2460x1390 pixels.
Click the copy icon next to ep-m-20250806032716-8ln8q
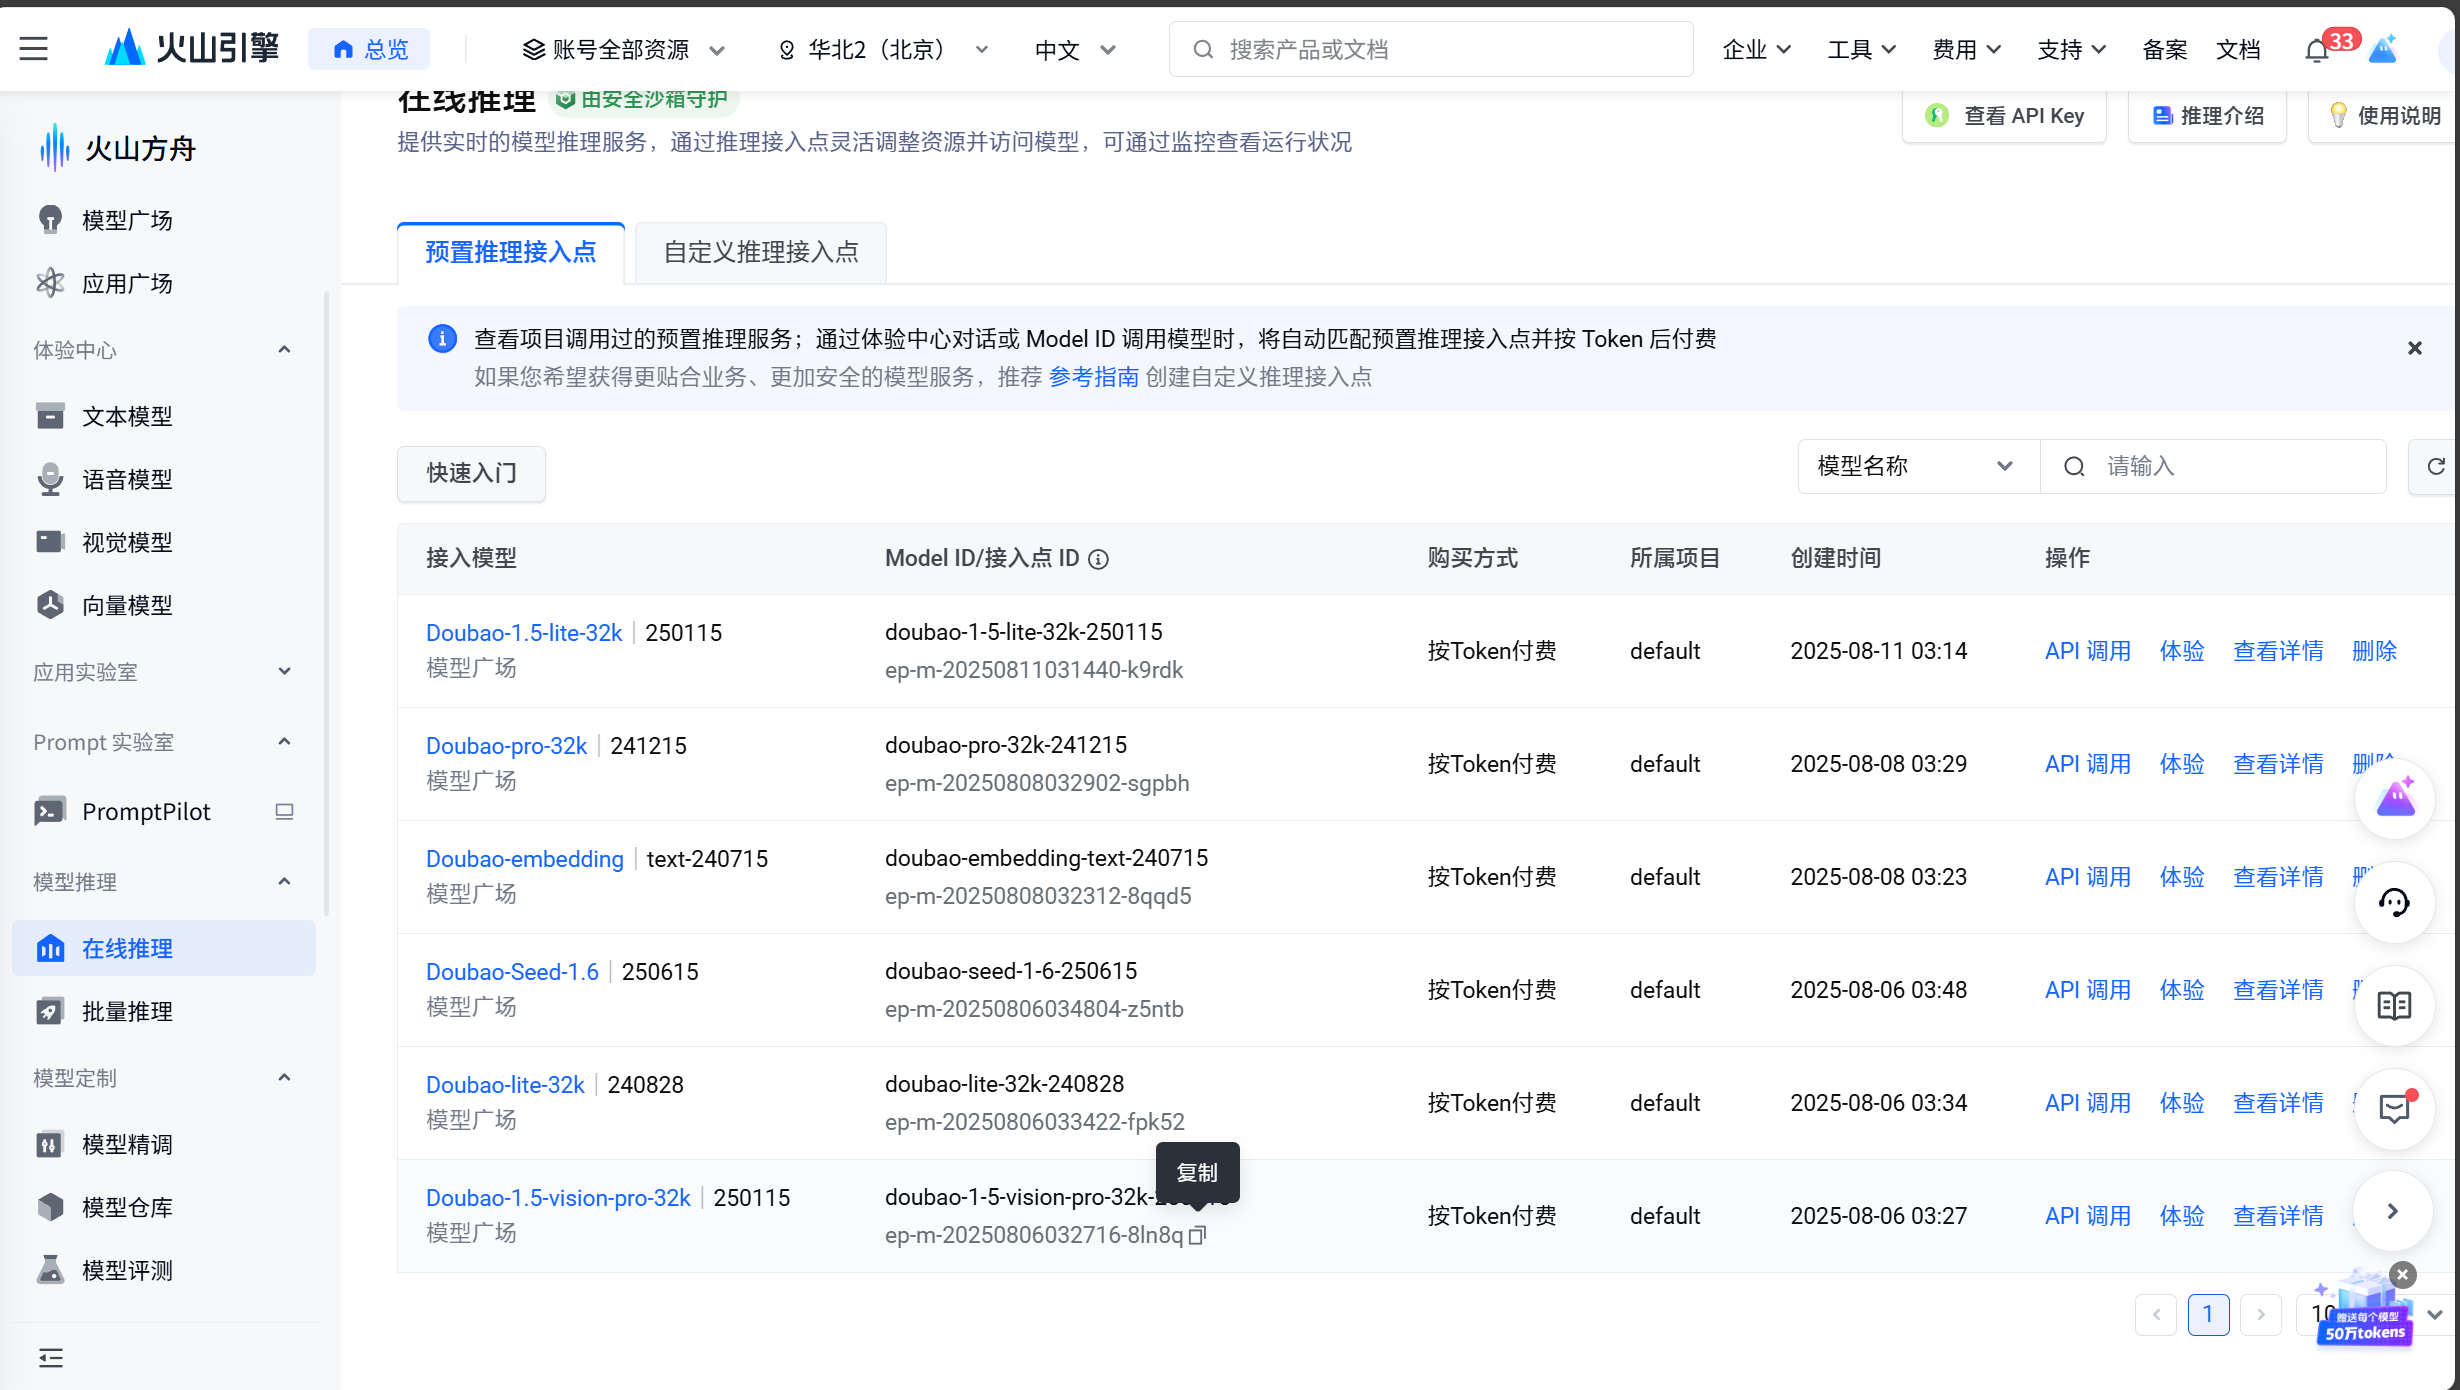coord(1197,1236)
